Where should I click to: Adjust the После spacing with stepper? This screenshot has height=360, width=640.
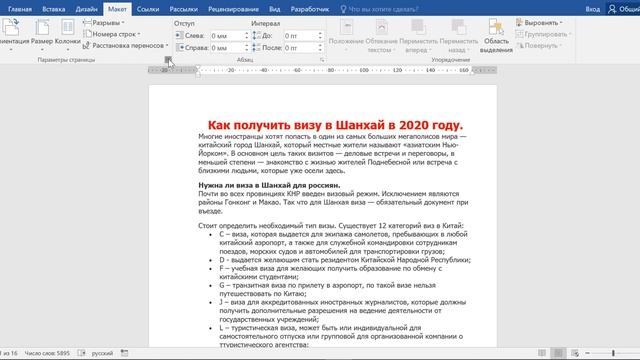click(320, 48)
